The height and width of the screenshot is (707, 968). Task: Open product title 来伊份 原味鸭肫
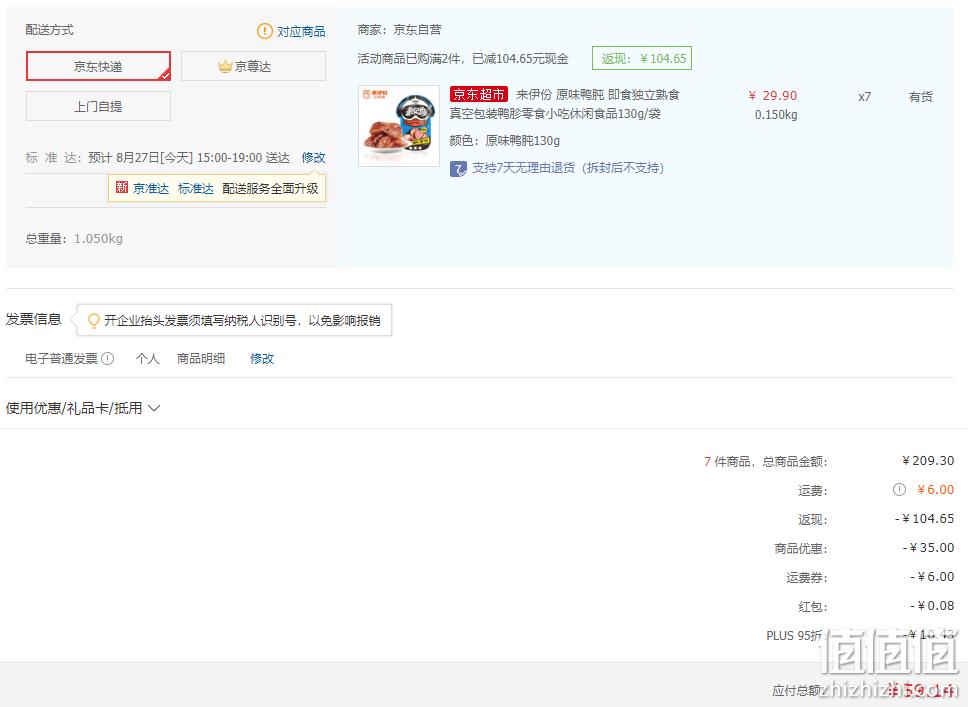(564, 104)
